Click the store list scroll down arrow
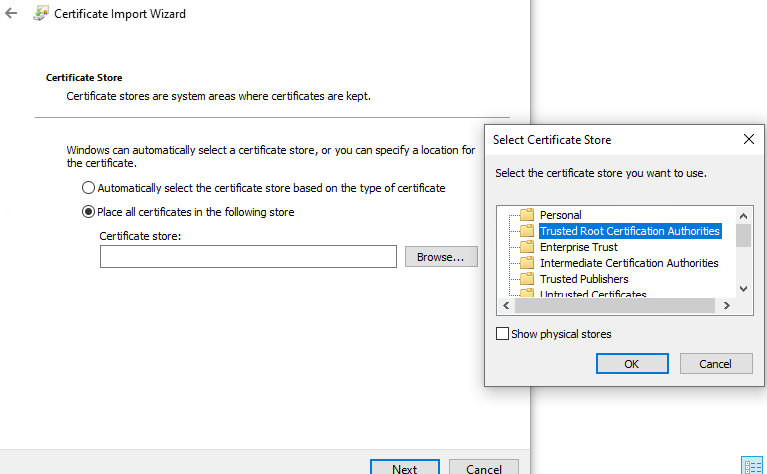This screenshot has width=767, height=474. tap(744, 289)
